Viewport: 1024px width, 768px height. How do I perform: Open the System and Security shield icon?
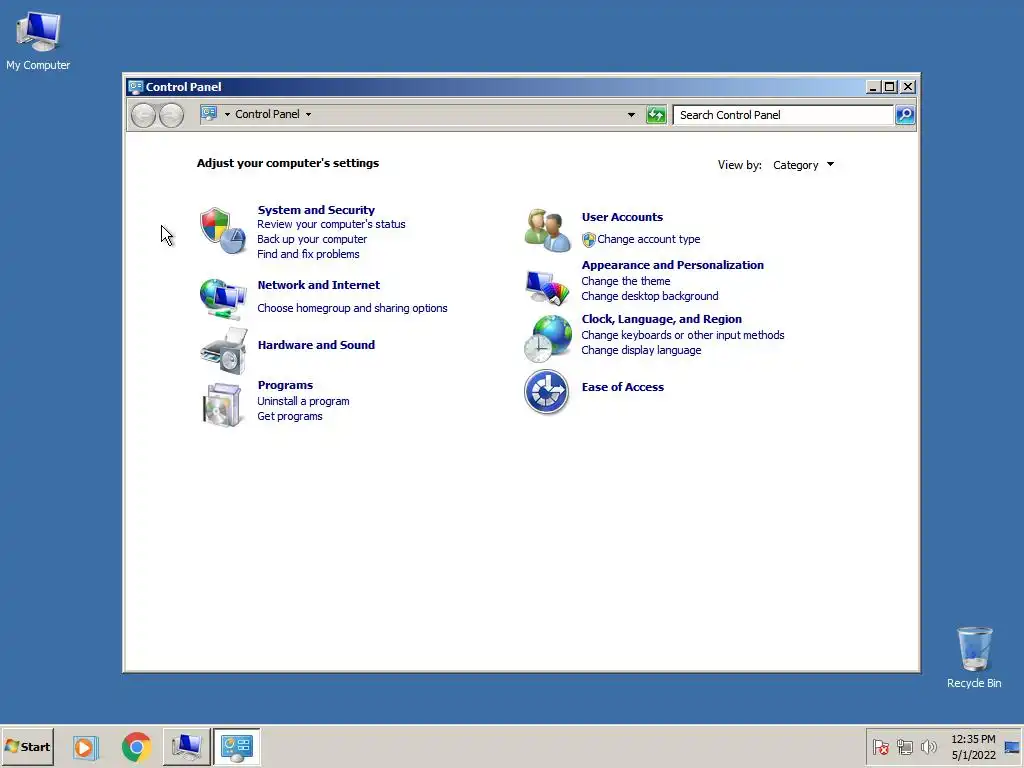pos(223,231)
